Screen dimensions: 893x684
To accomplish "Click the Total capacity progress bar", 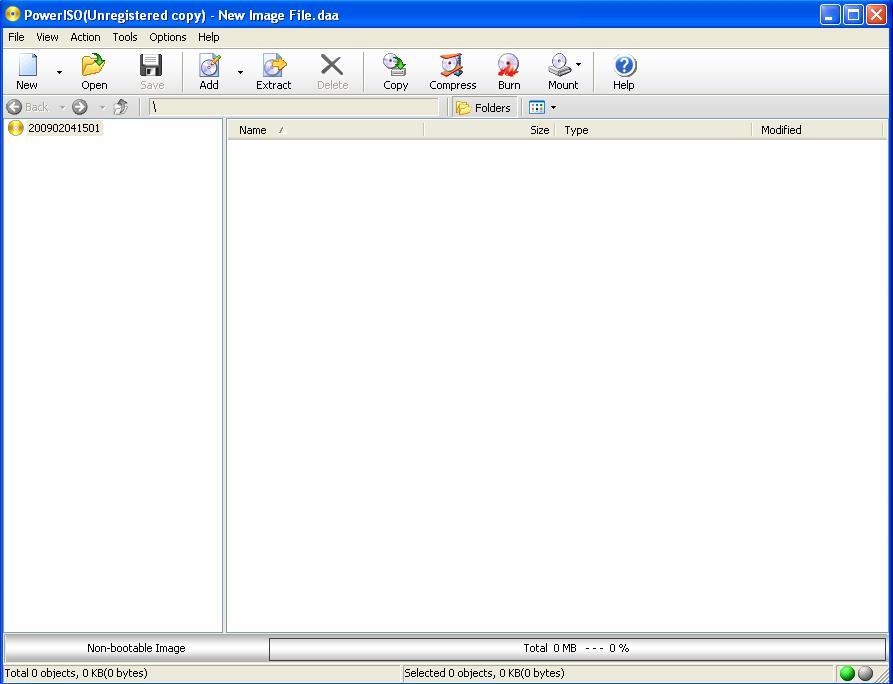I will [575, 648].
